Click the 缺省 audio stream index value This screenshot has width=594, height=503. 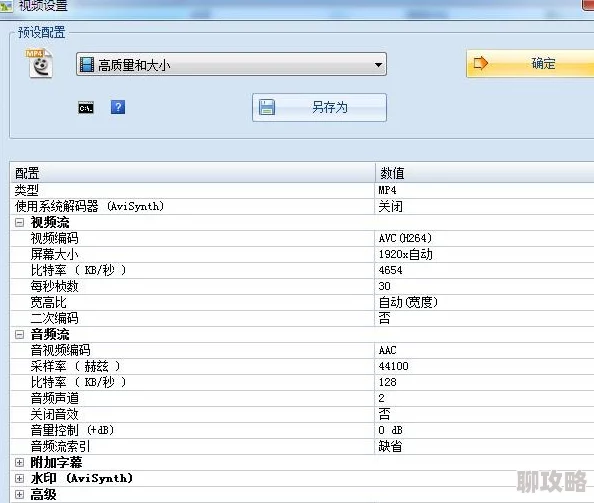click(390, 447)
